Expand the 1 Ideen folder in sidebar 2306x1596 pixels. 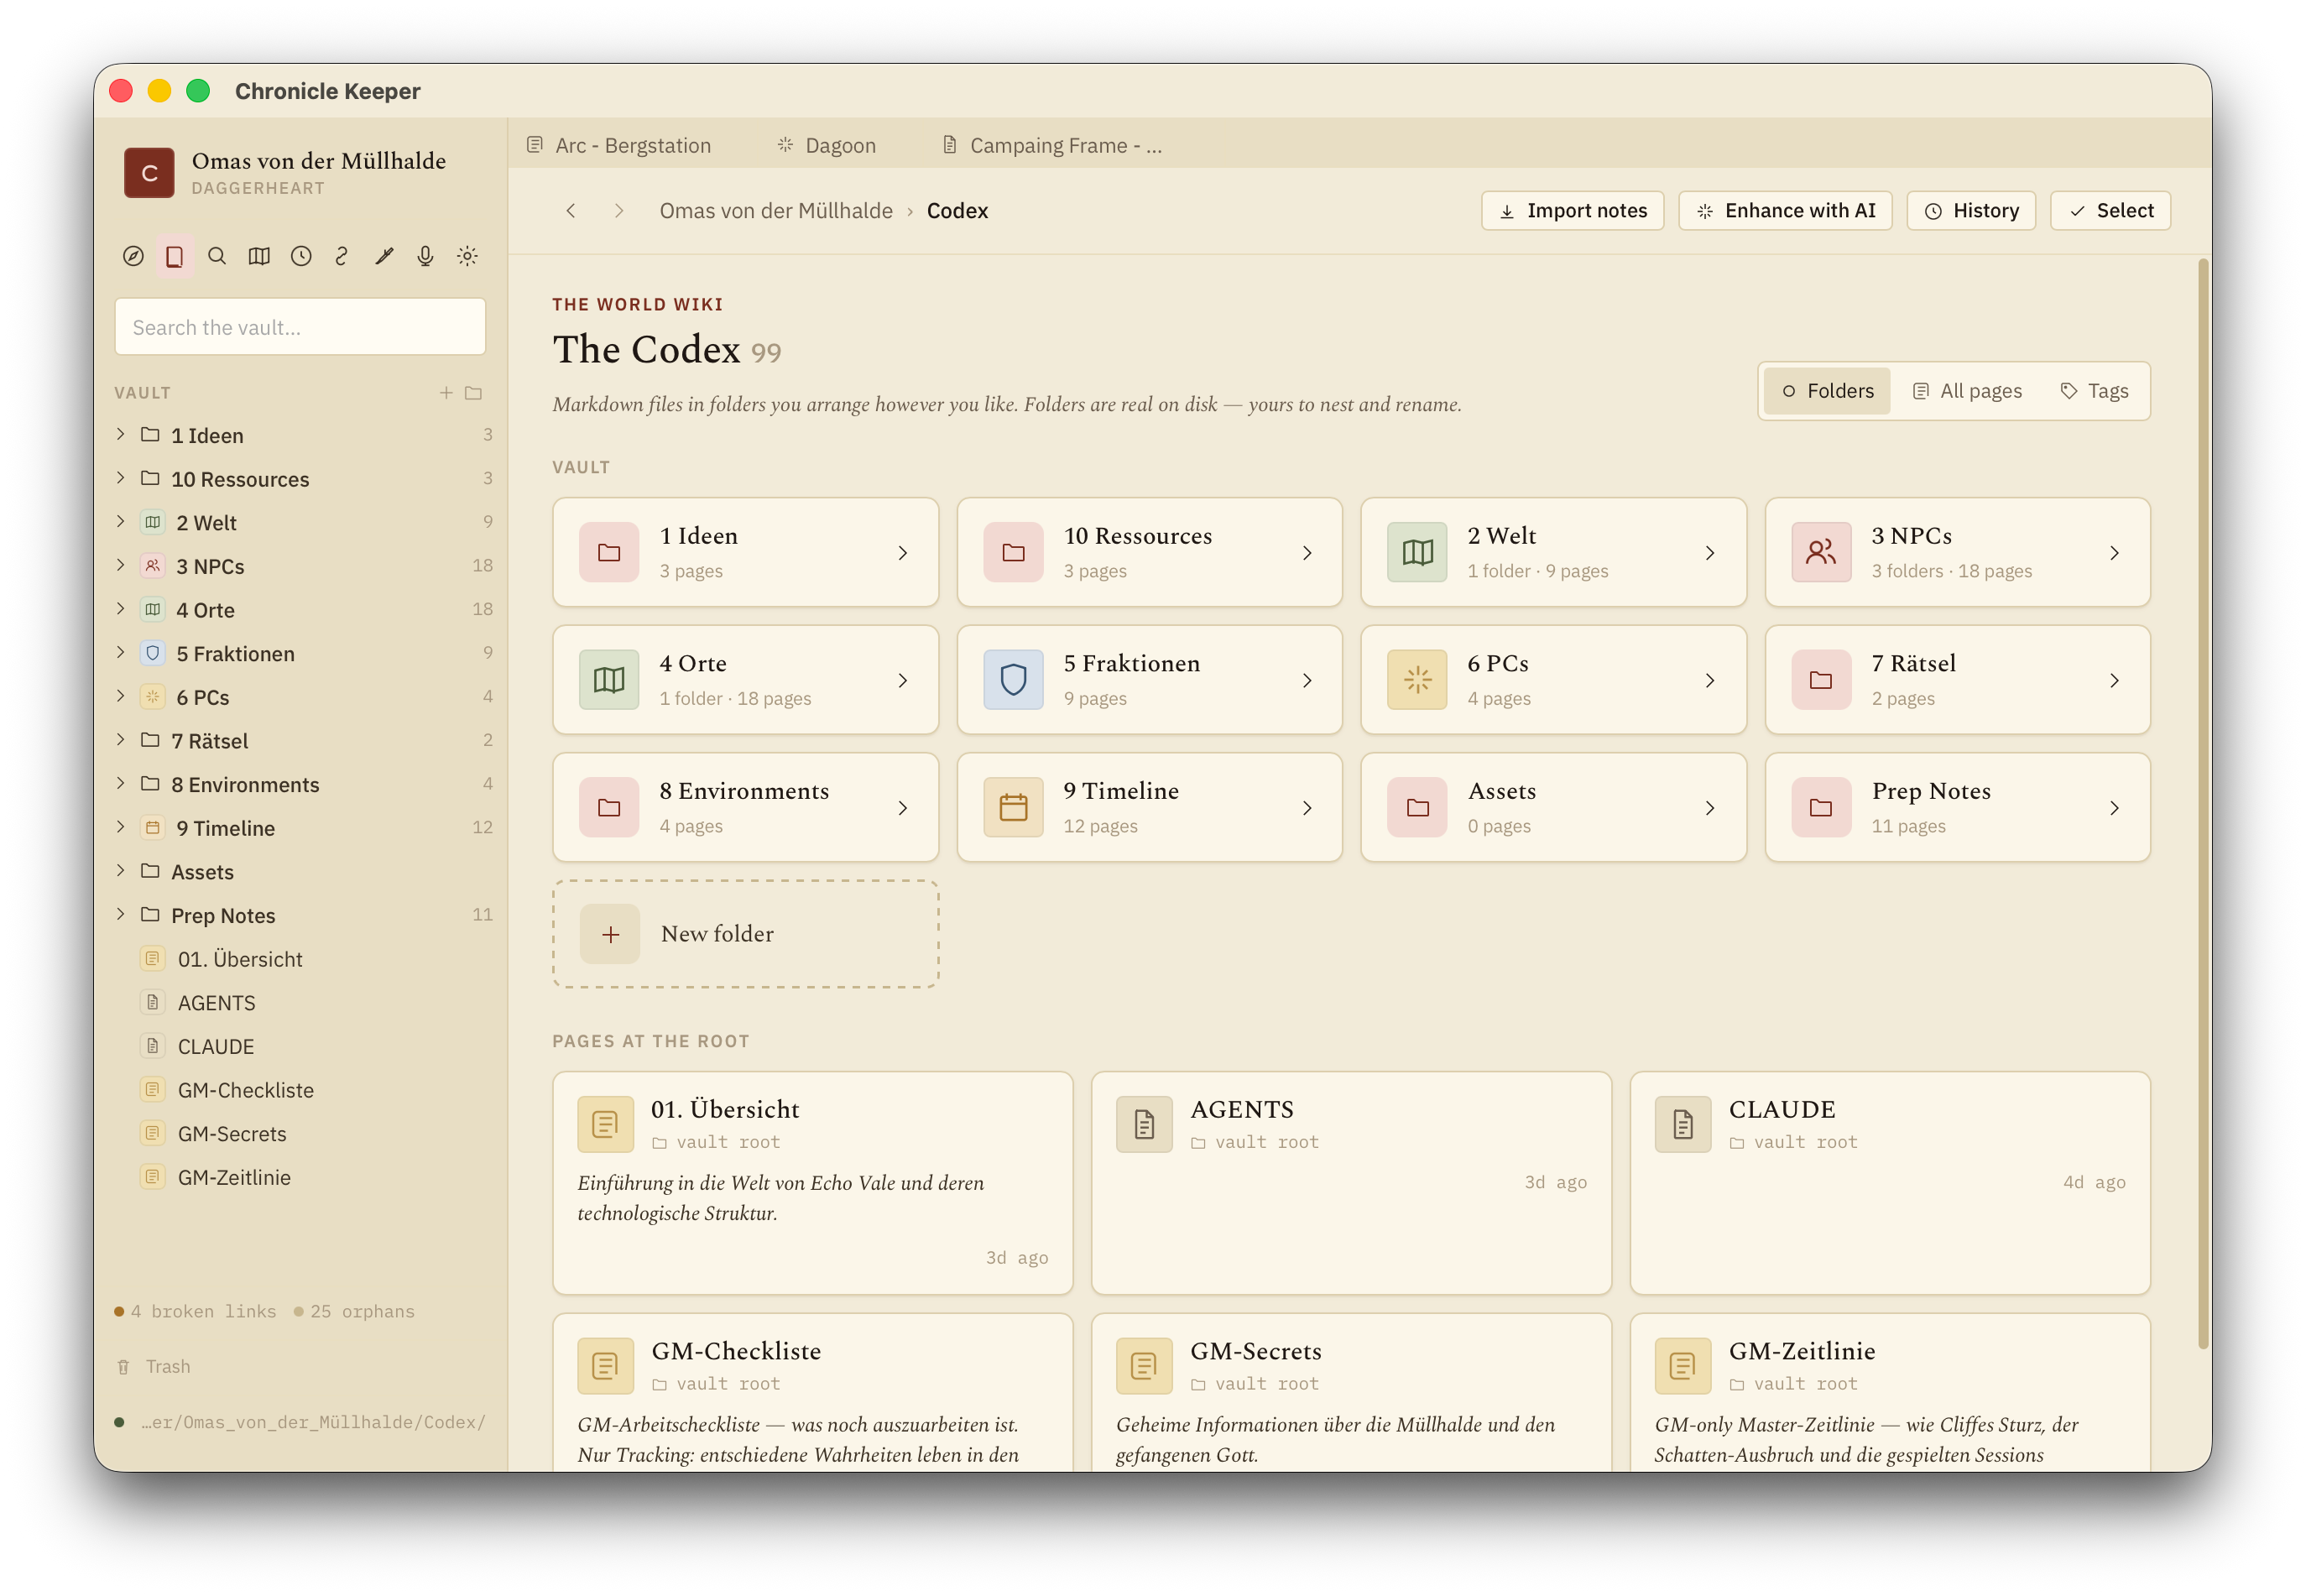pos(121,435)
